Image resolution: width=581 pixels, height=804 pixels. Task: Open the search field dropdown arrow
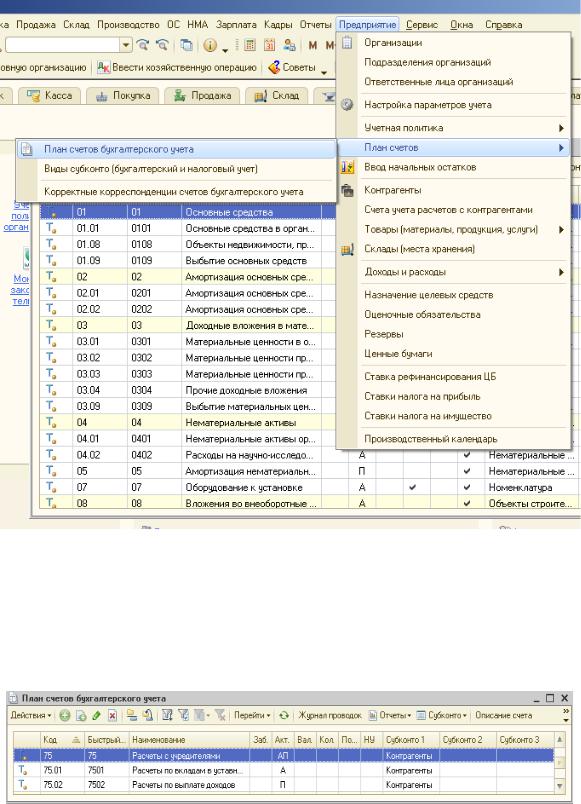126,45
